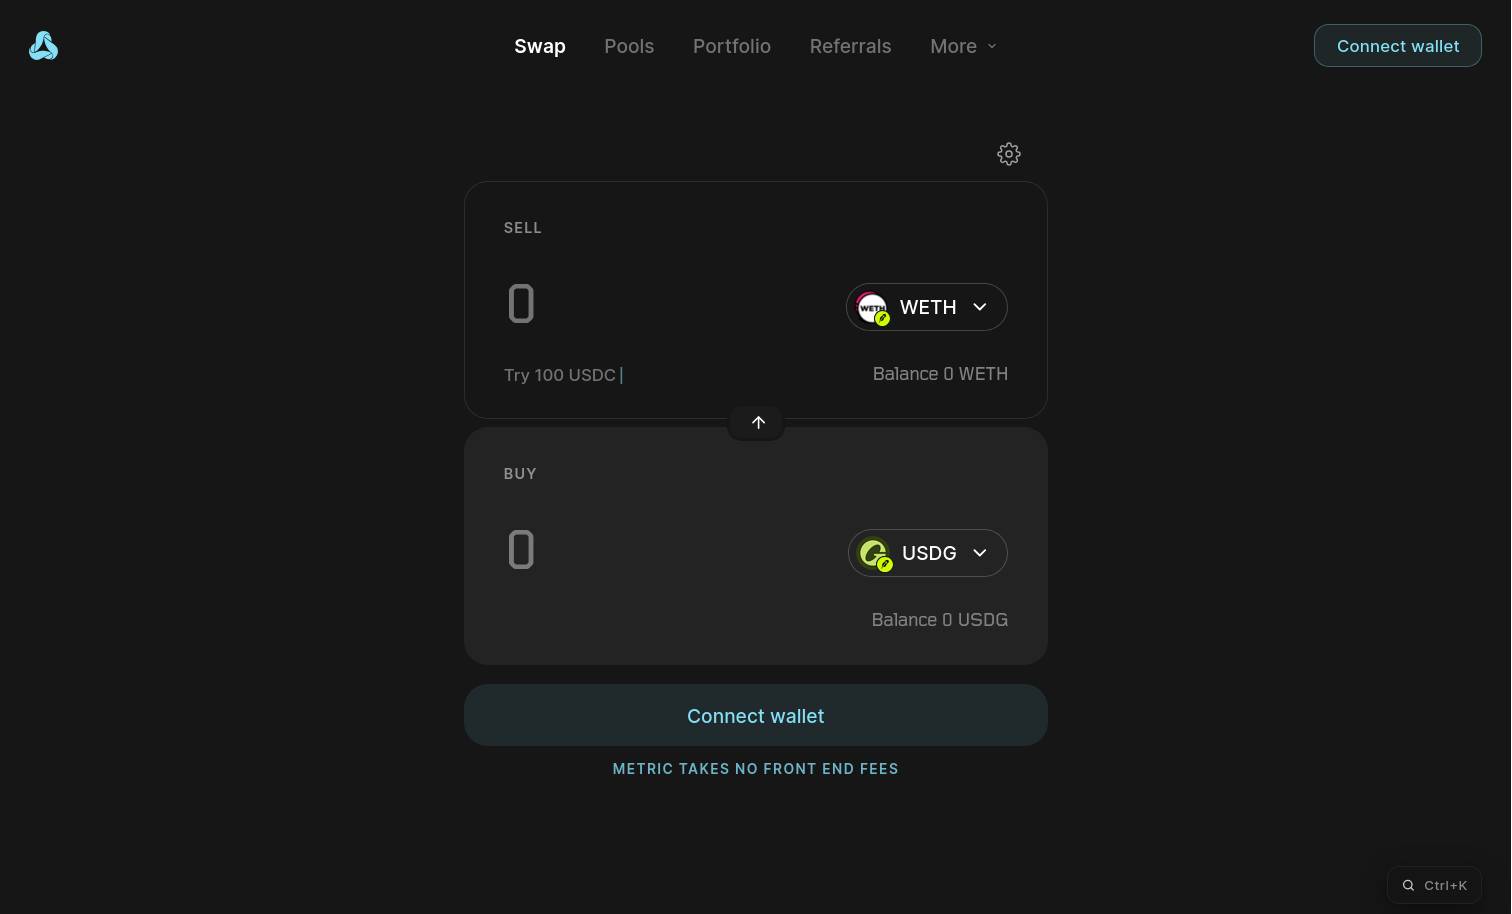Click 'Balance 0 WETH' text
This screenshot has width=1512, height=914.
940,374
